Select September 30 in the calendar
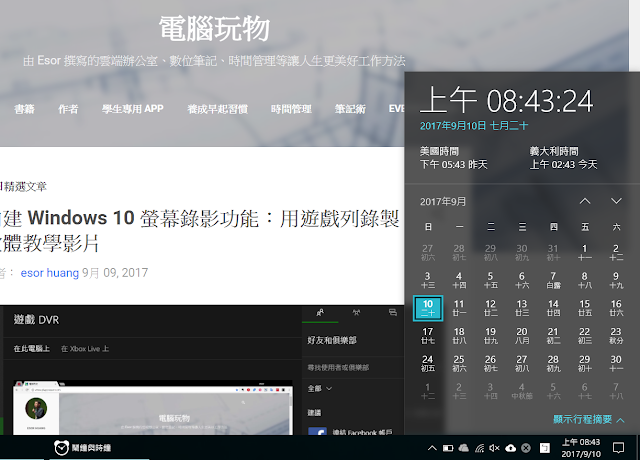The image size is (640, 460). [616, 363]
